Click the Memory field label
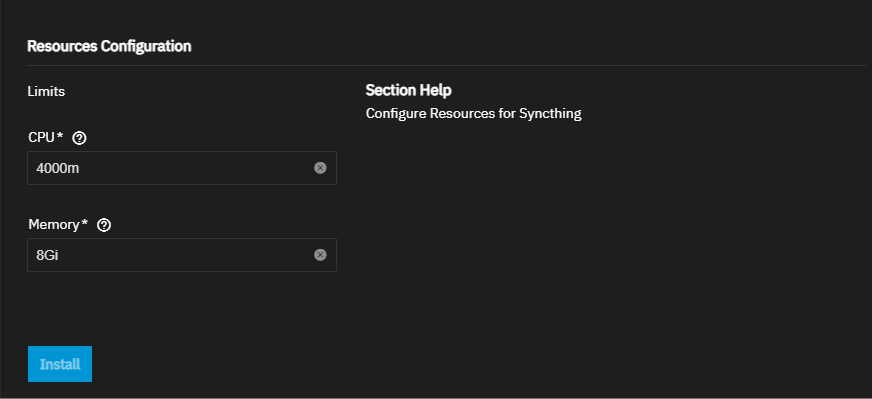 54,225
